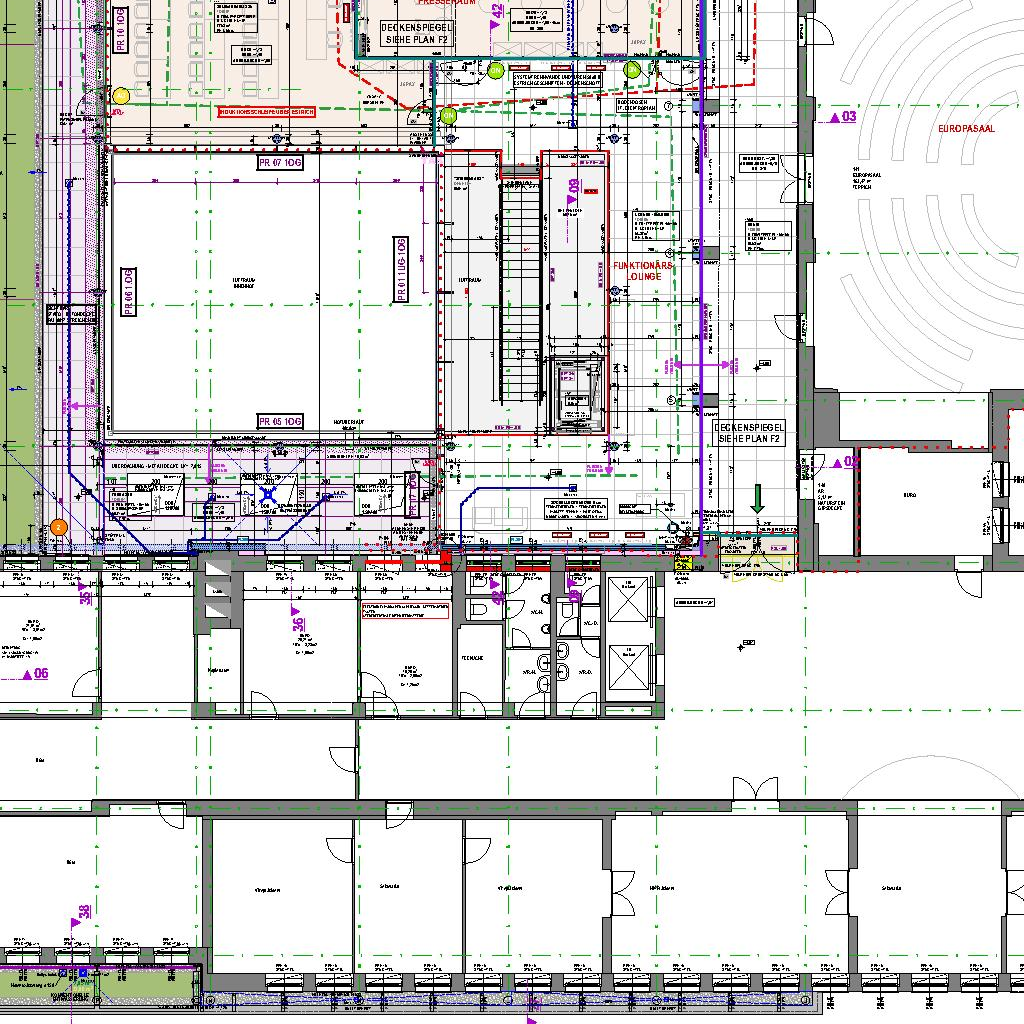Viewport: 1024px width, 1024px height.
Task: Select the red 'EUROPASAAL' room name
Action: pos(967,129)
